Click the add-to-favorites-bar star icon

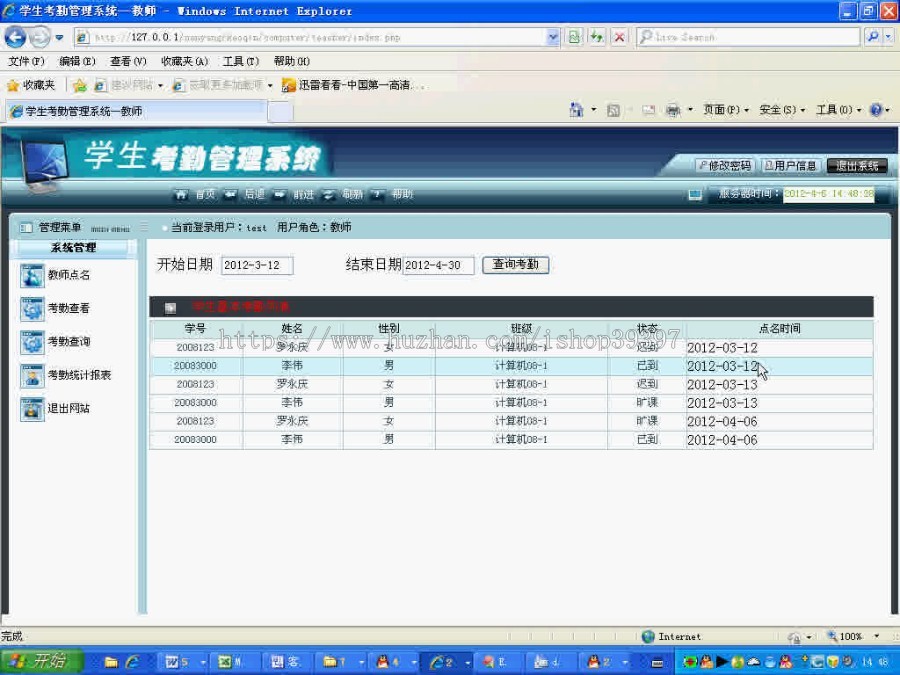[80, 86]
